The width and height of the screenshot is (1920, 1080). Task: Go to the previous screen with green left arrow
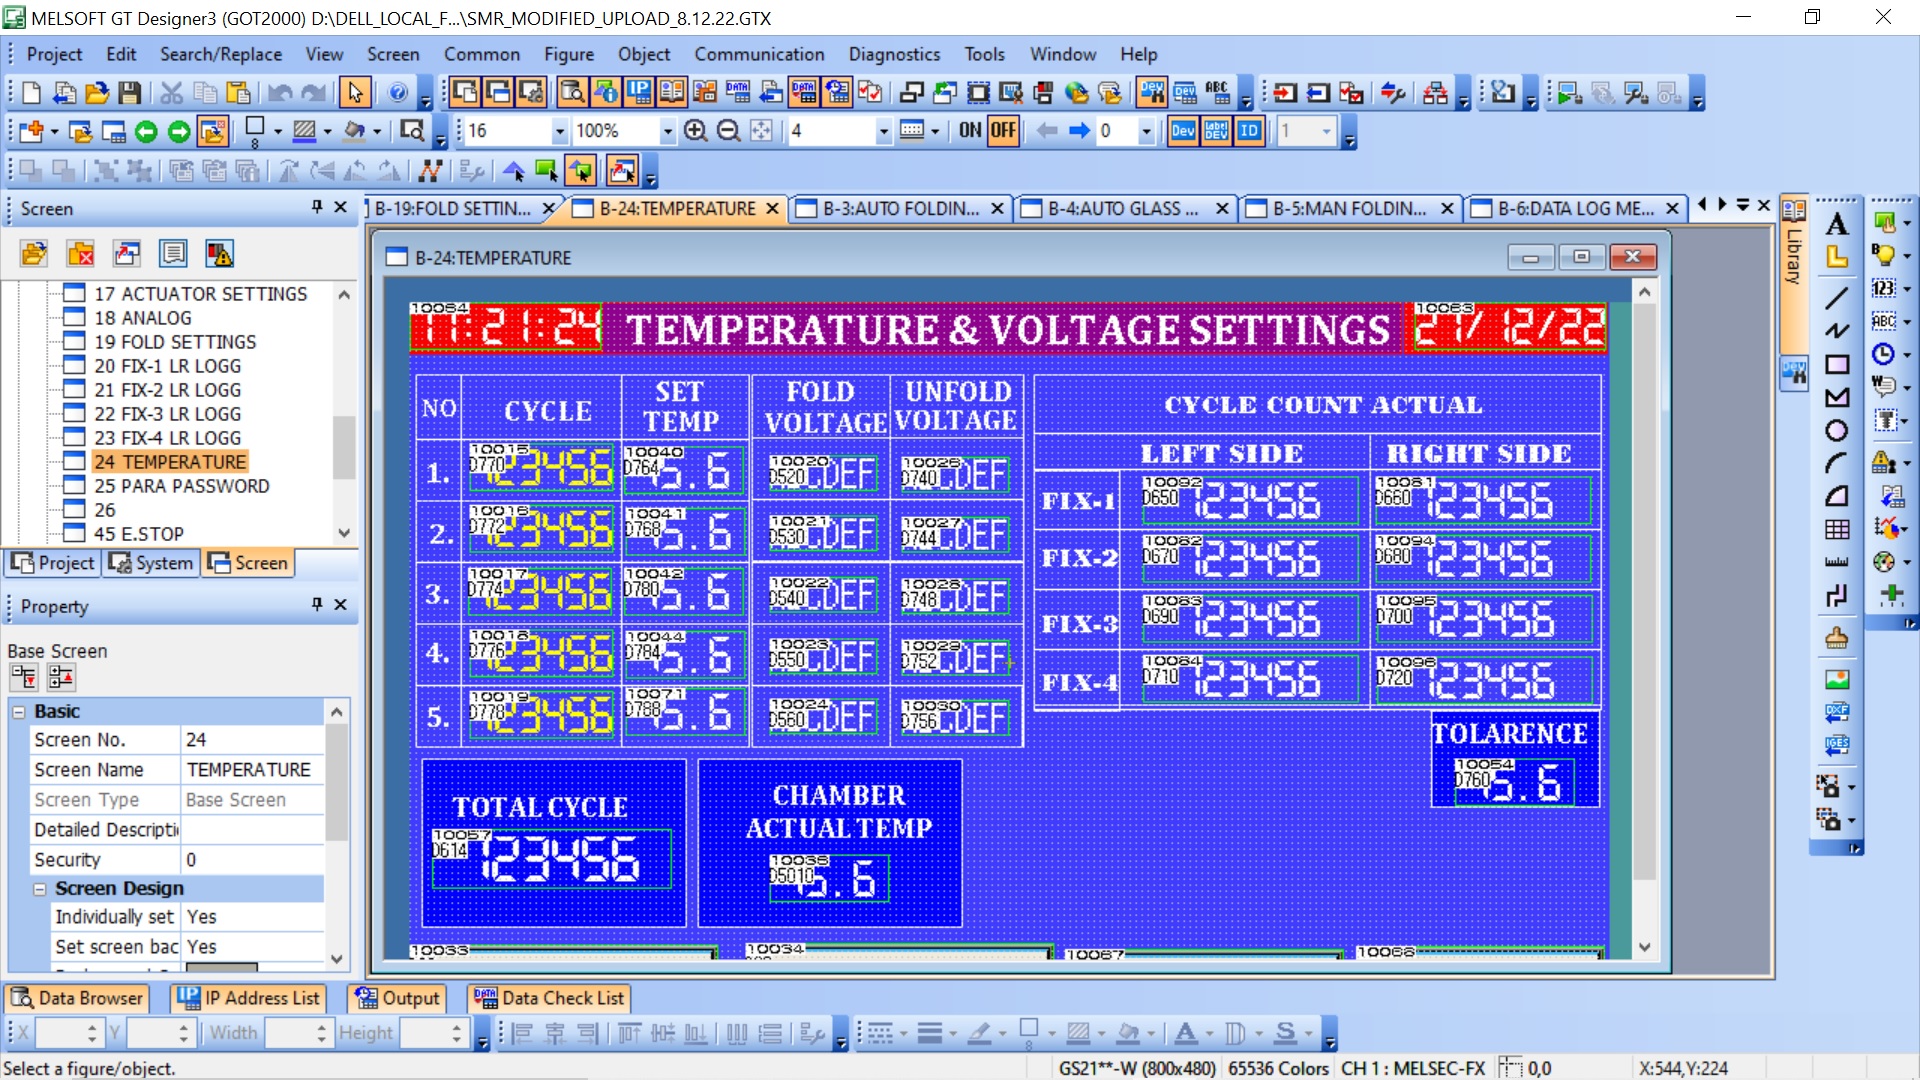[146, 131]
